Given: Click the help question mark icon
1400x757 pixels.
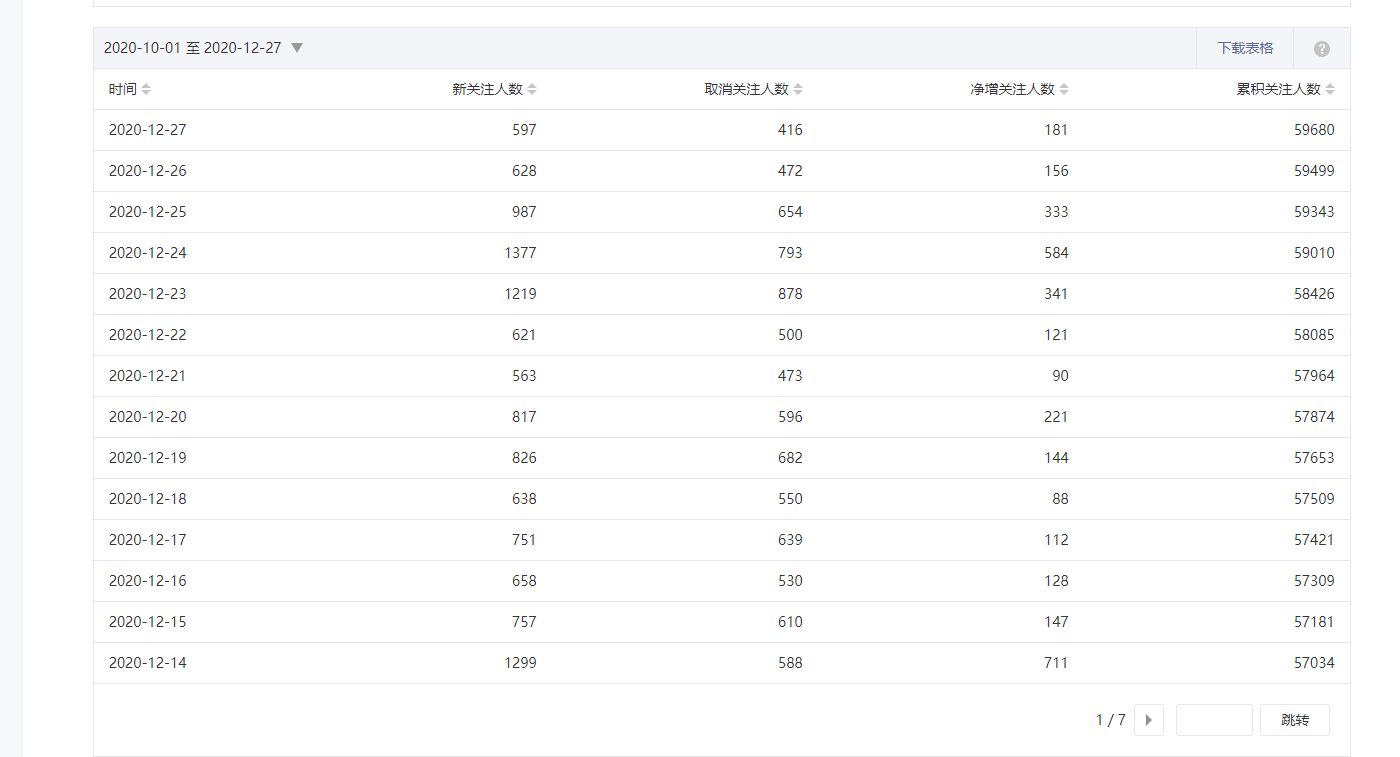Looking at the screenshot, I should 1321,48.
